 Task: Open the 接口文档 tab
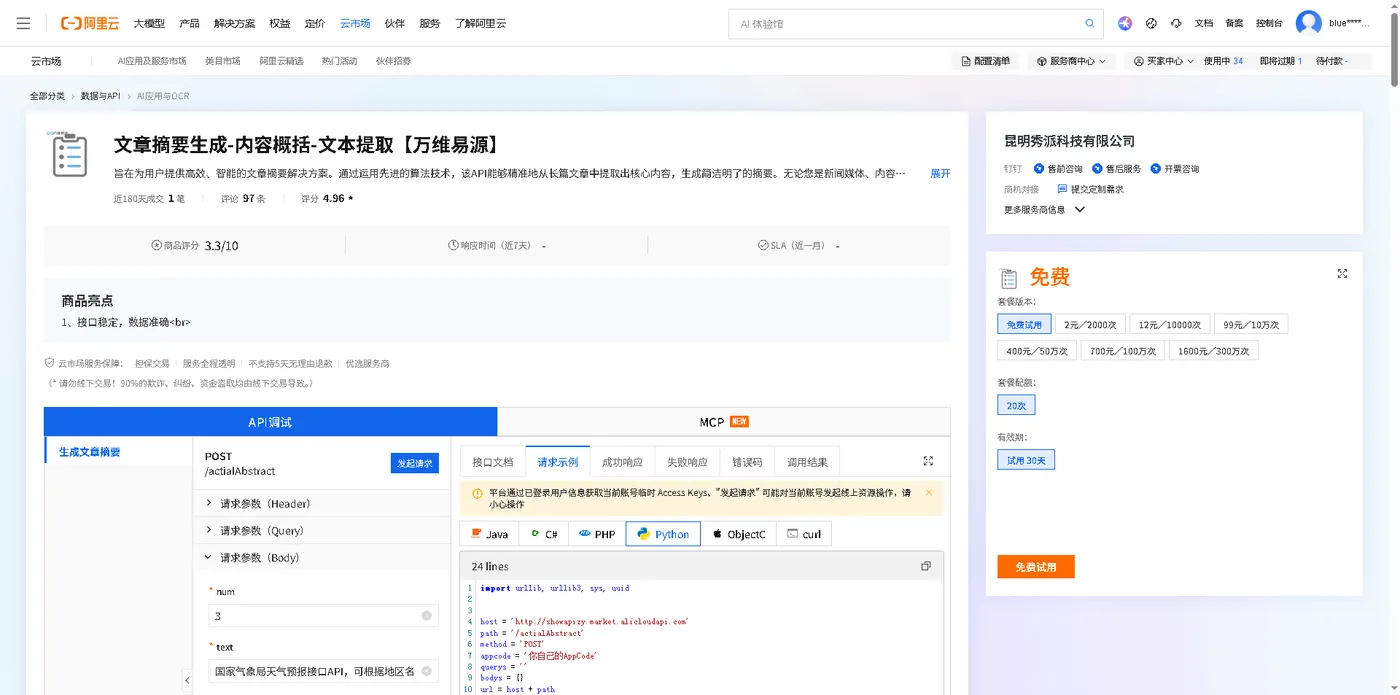tap(493, 462)
